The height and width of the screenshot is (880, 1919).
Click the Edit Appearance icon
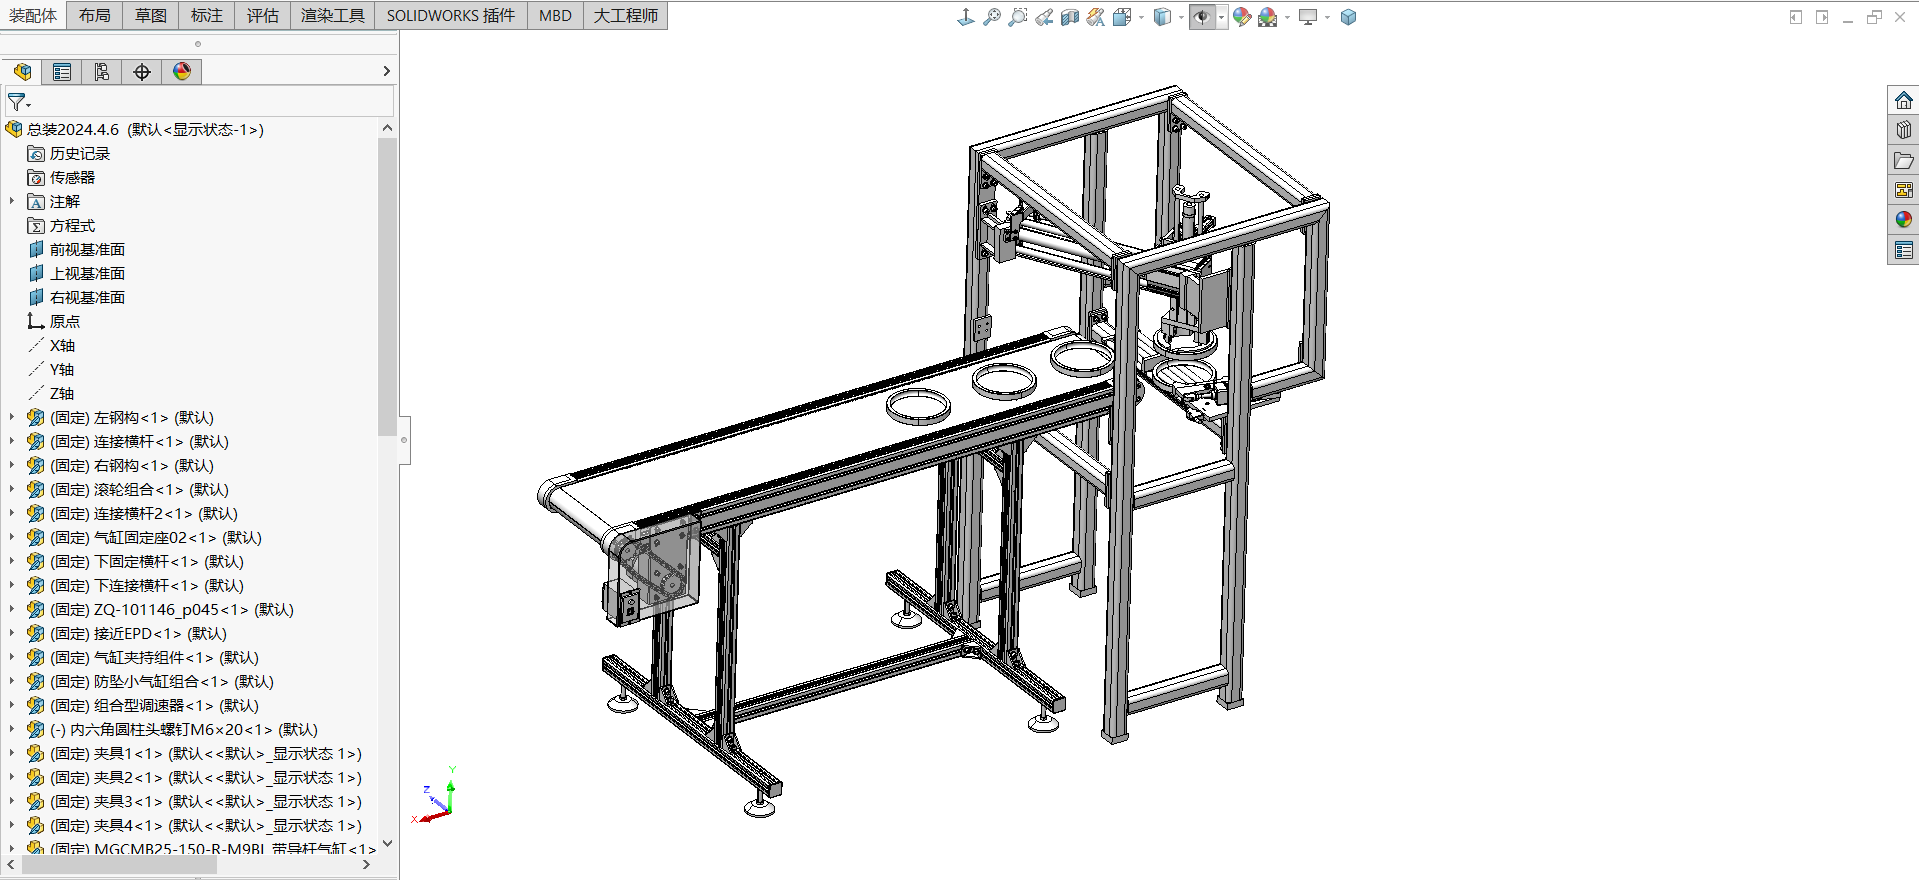[1242, 17]
